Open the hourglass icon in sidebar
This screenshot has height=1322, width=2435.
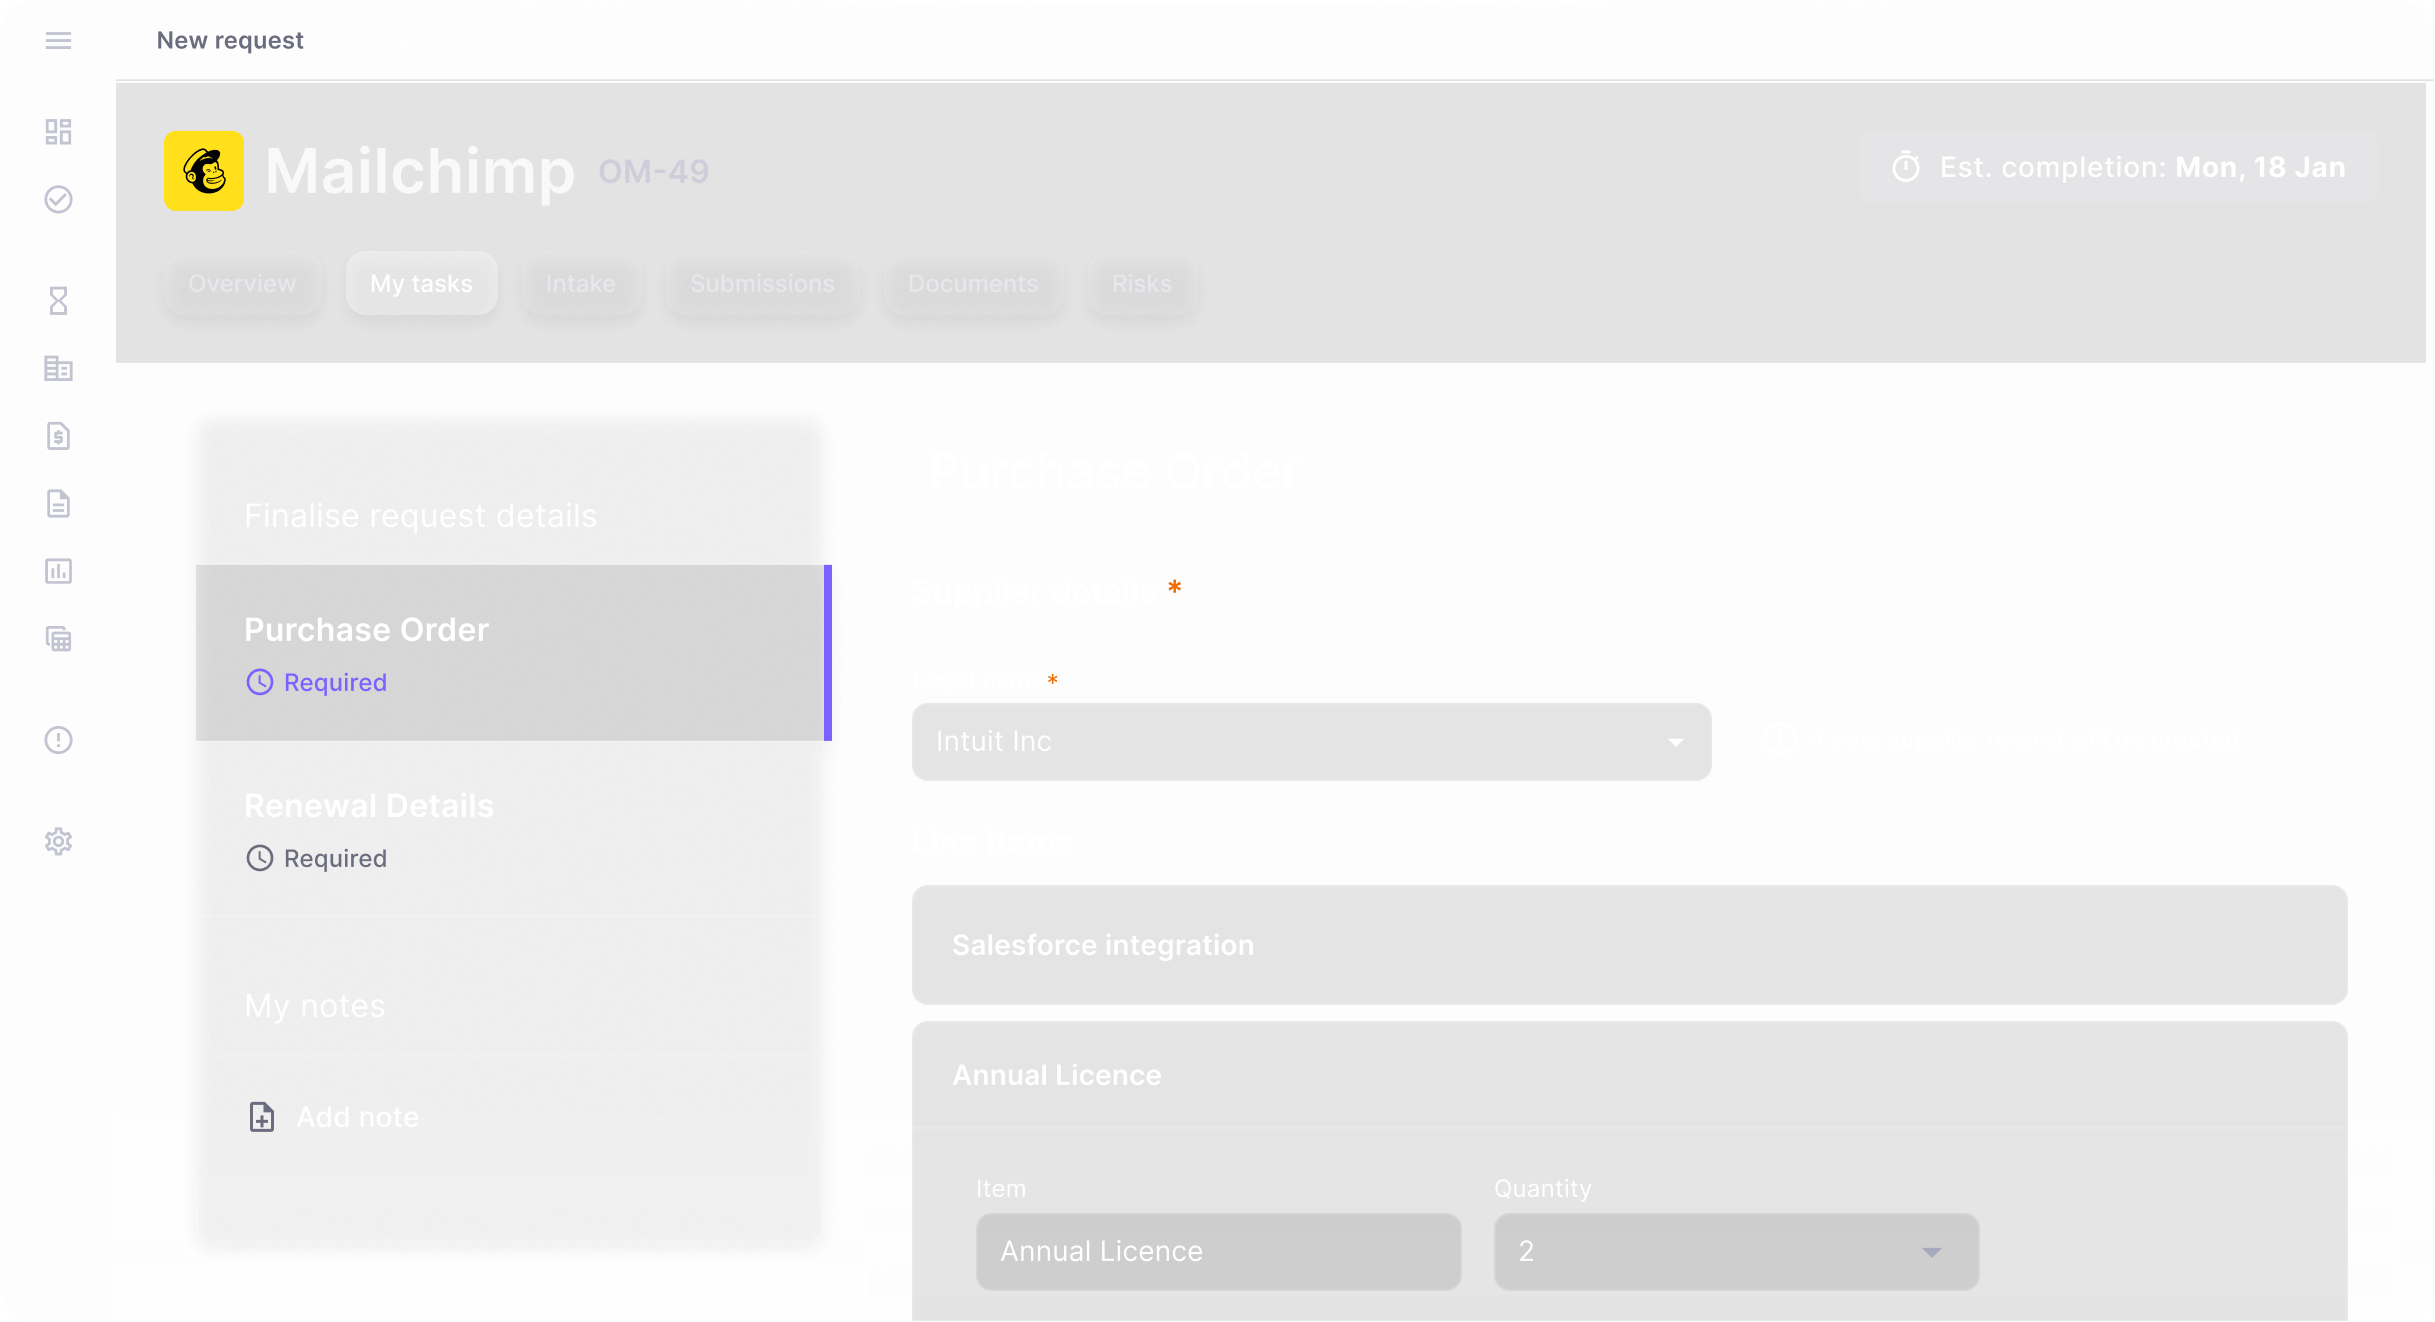coord(58,301)
